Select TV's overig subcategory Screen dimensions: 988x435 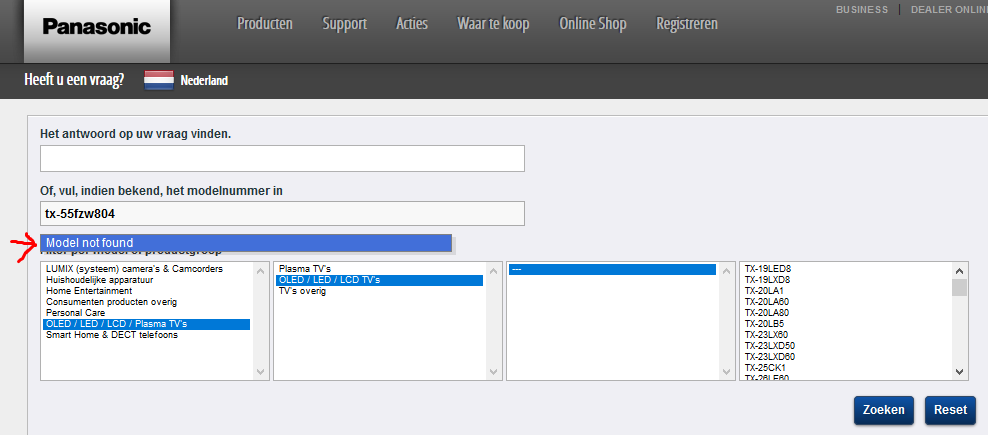[379, 291]
